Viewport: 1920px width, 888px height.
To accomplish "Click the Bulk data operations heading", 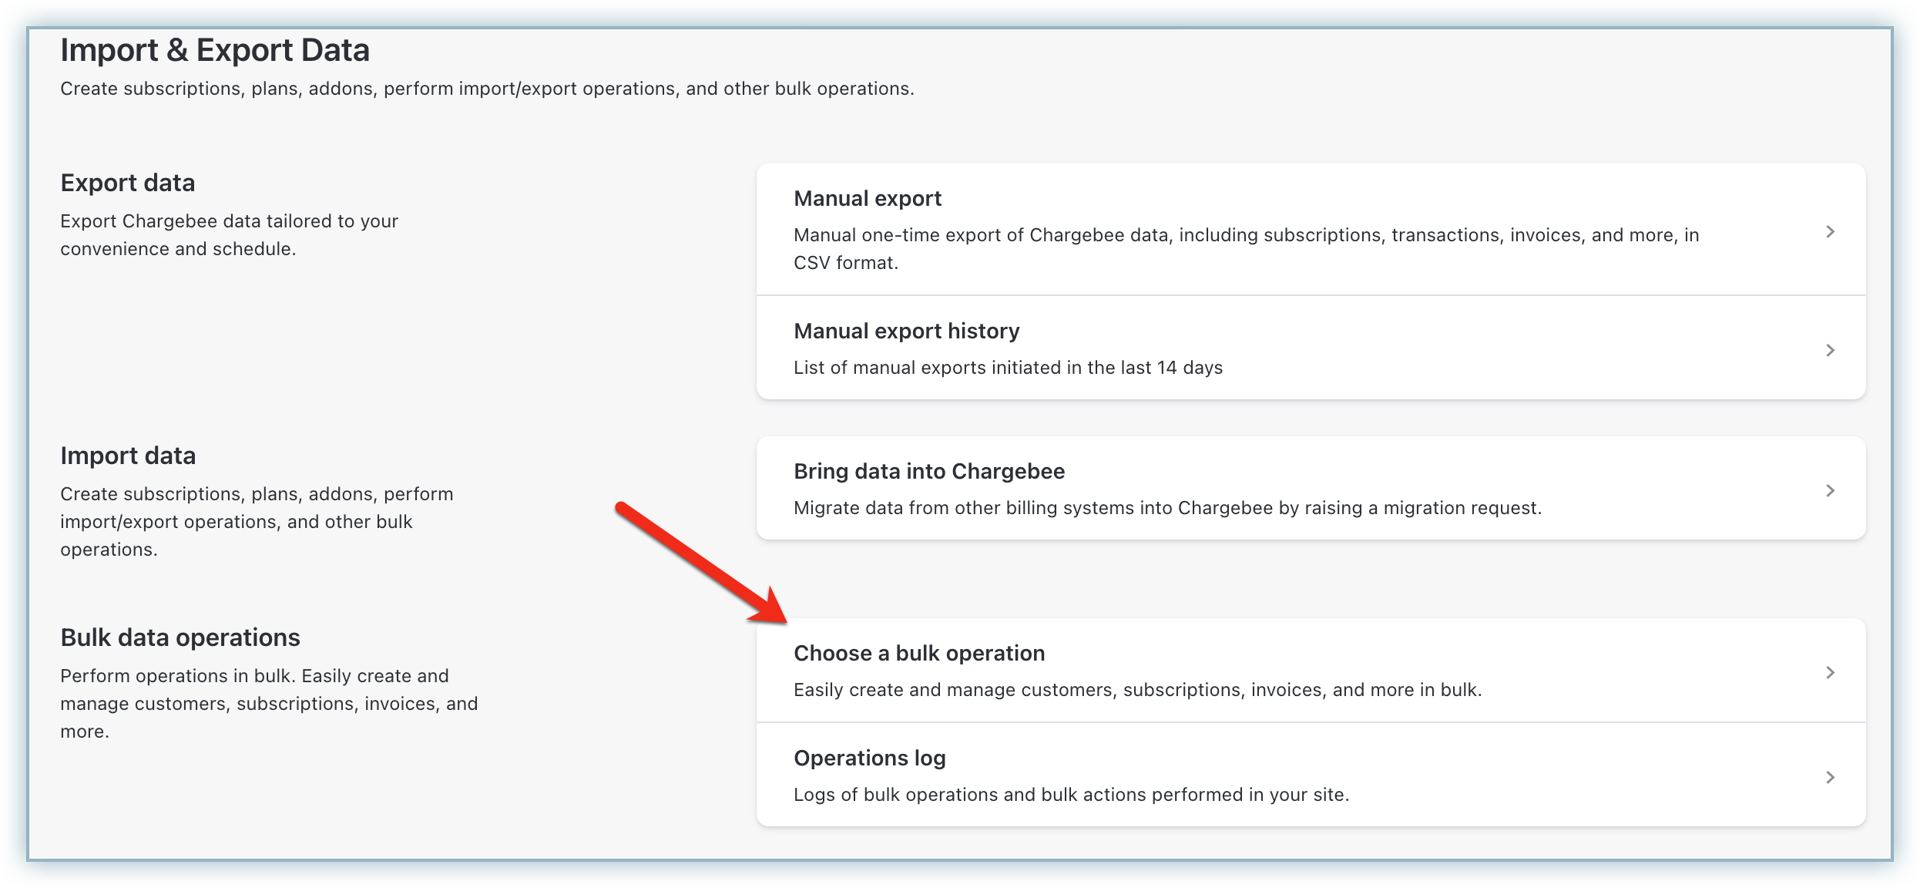I will tap(180, 638).
